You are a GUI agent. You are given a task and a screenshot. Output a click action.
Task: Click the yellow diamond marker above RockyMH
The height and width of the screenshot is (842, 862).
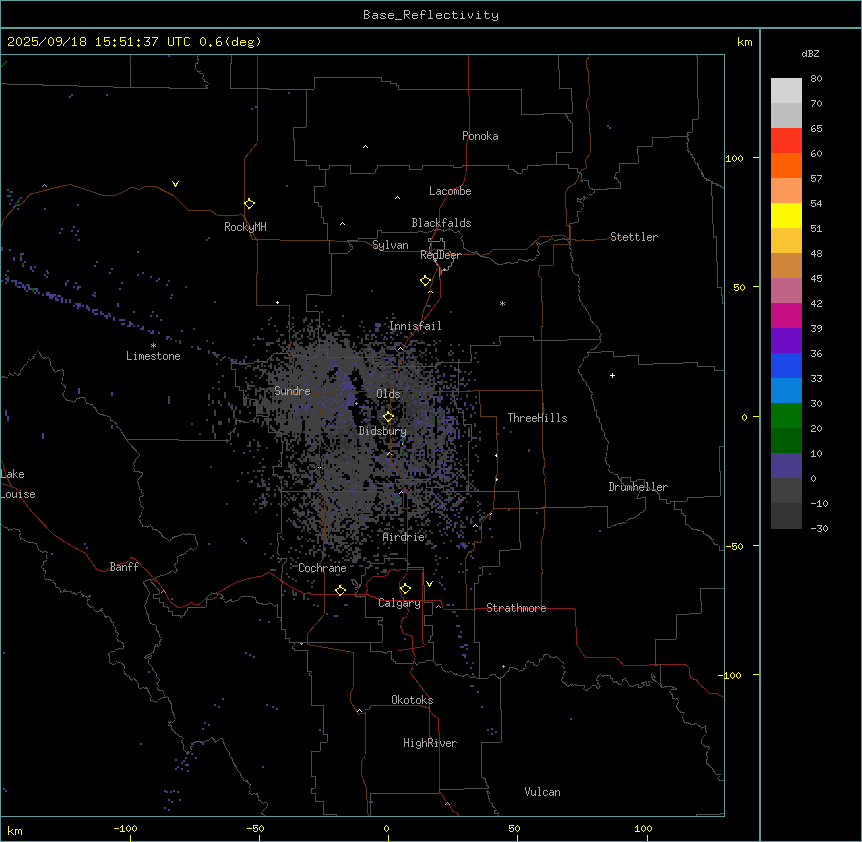click(249, 203)
